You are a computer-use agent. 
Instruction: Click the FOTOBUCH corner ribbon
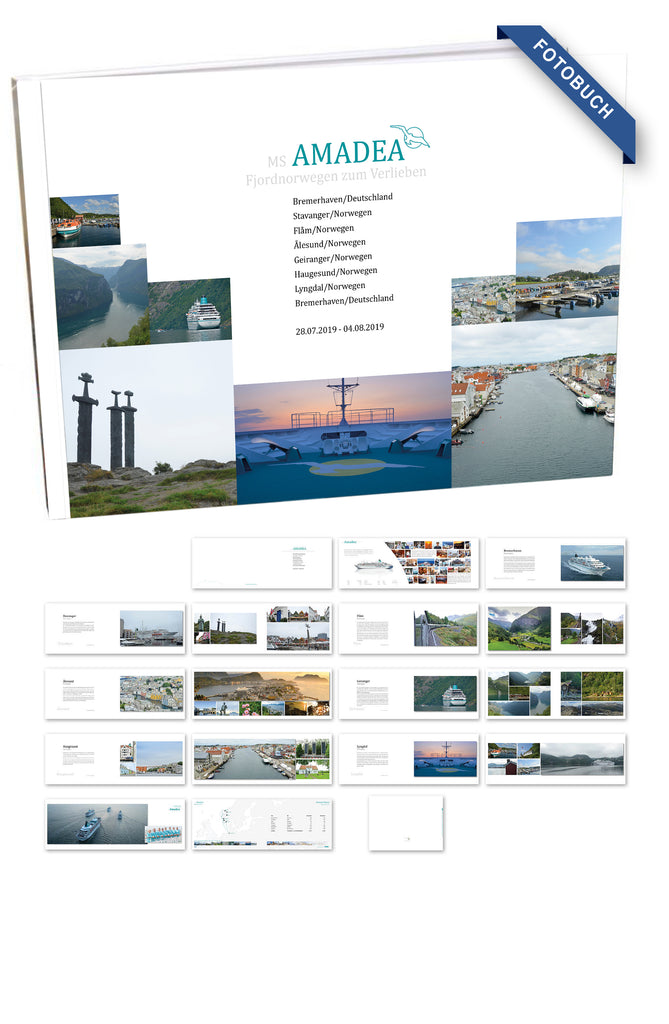coord(567,93)
